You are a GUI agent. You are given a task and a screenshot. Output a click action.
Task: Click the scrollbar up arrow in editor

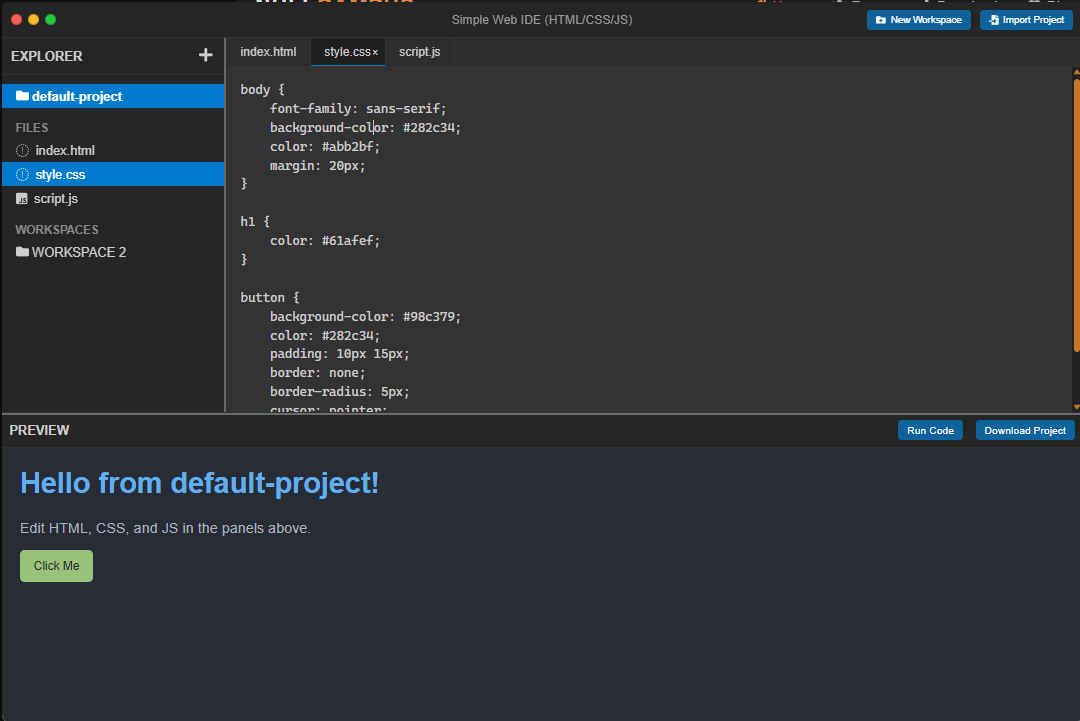(1077, 71)
